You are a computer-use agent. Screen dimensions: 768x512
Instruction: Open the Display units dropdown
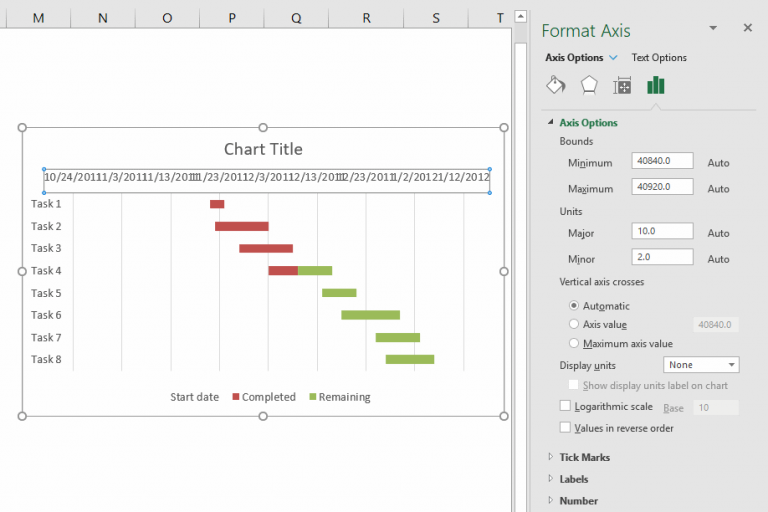[x=701, y=365]
